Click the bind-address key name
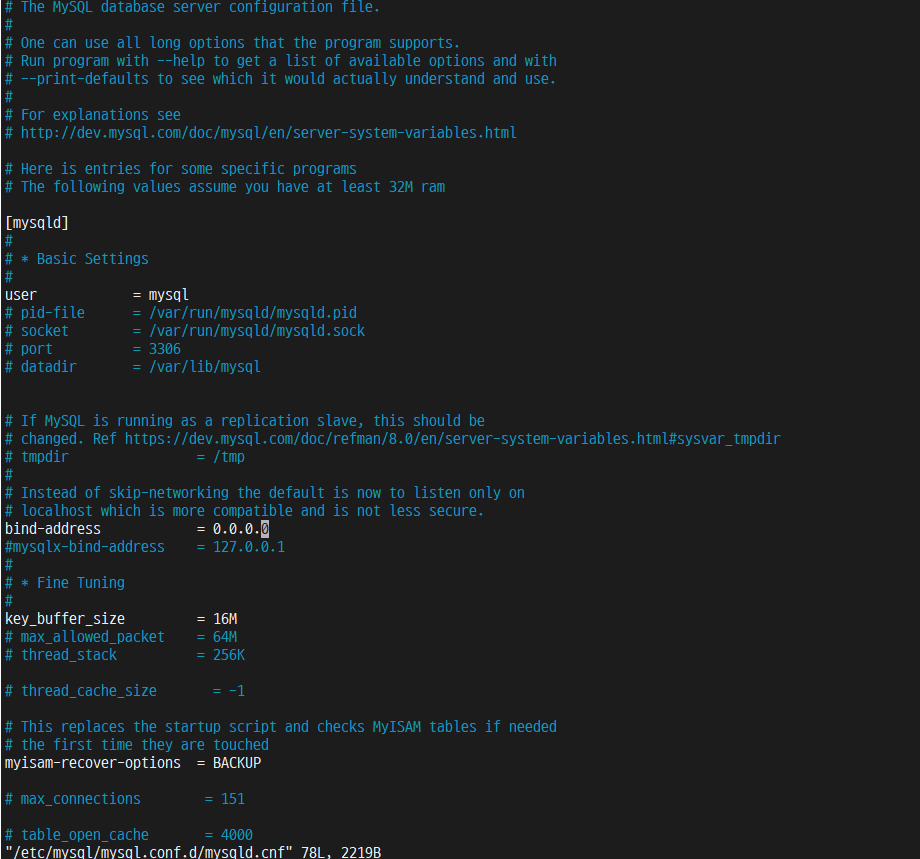 tap(53, 529)
